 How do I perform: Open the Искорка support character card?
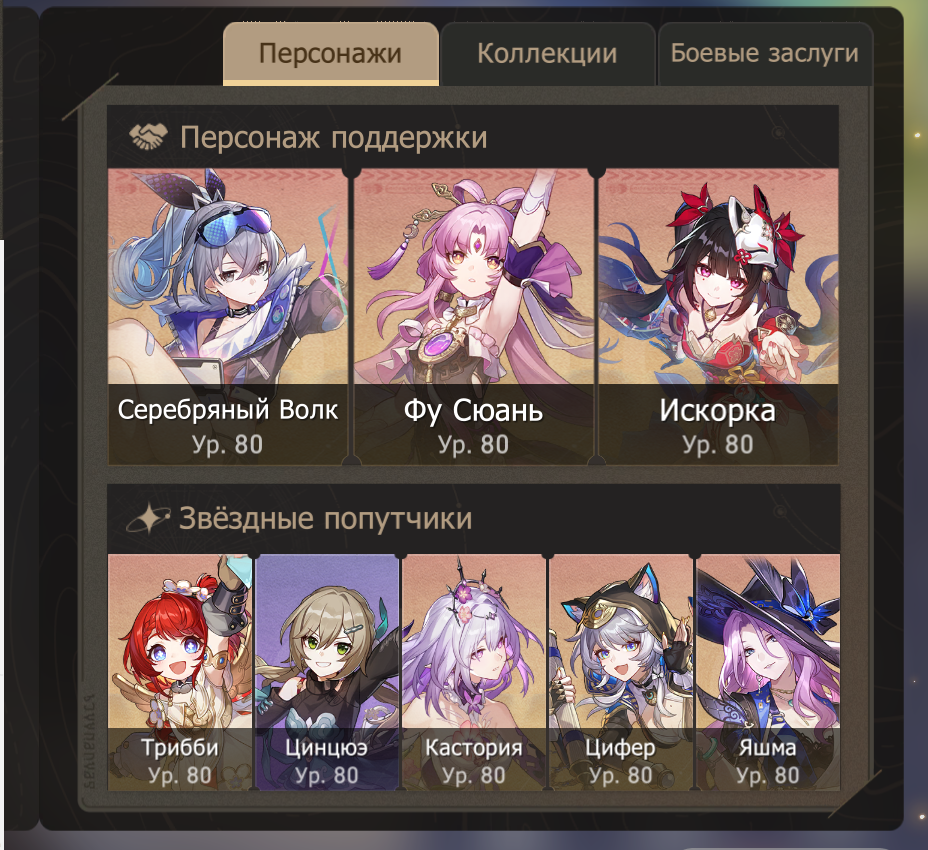pyautogui.click(x=718, y=317)
